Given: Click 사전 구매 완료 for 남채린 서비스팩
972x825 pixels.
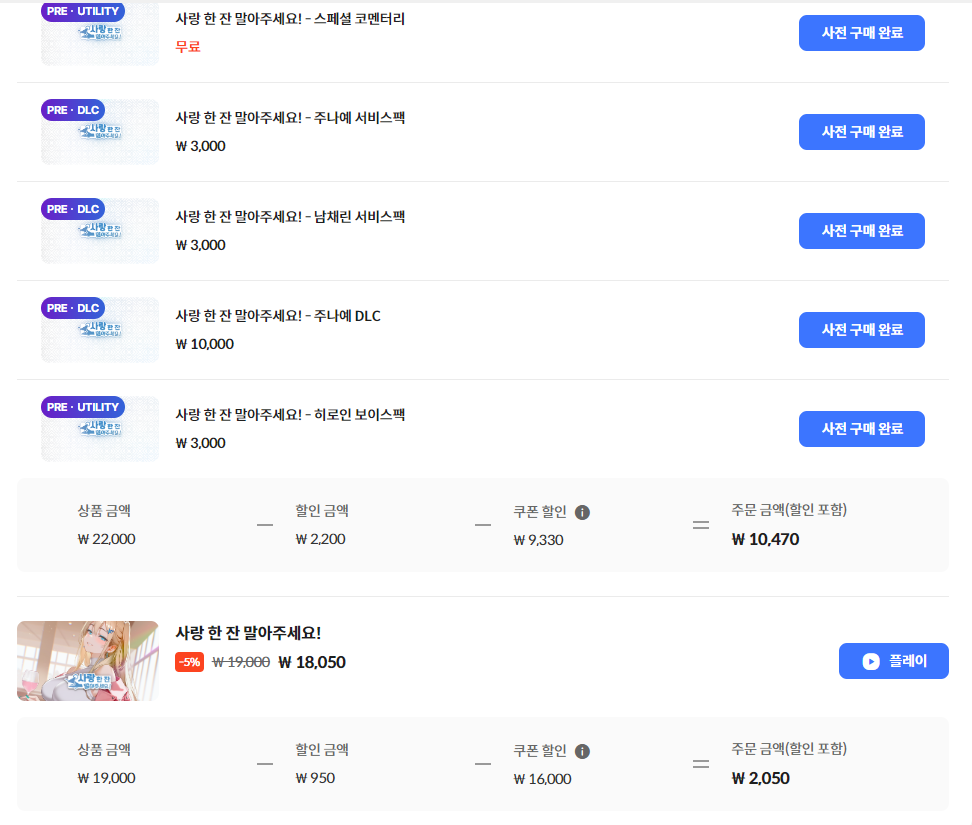Looking at the screenshot, I should point(861,231).
